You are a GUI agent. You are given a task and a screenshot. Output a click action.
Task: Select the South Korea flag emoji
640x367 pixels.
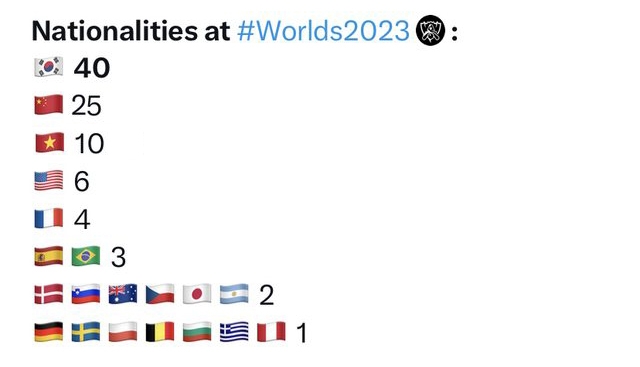49,67
